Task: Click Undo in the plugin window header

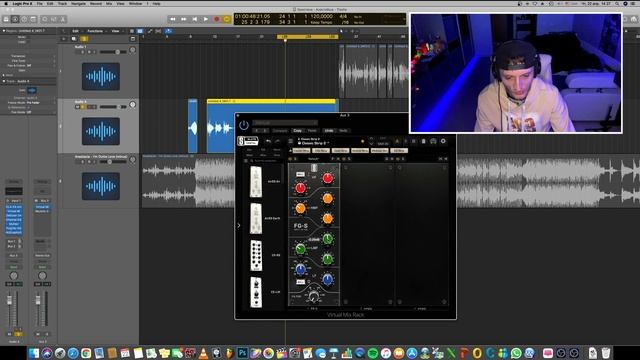Action: (x=329, y=131)
